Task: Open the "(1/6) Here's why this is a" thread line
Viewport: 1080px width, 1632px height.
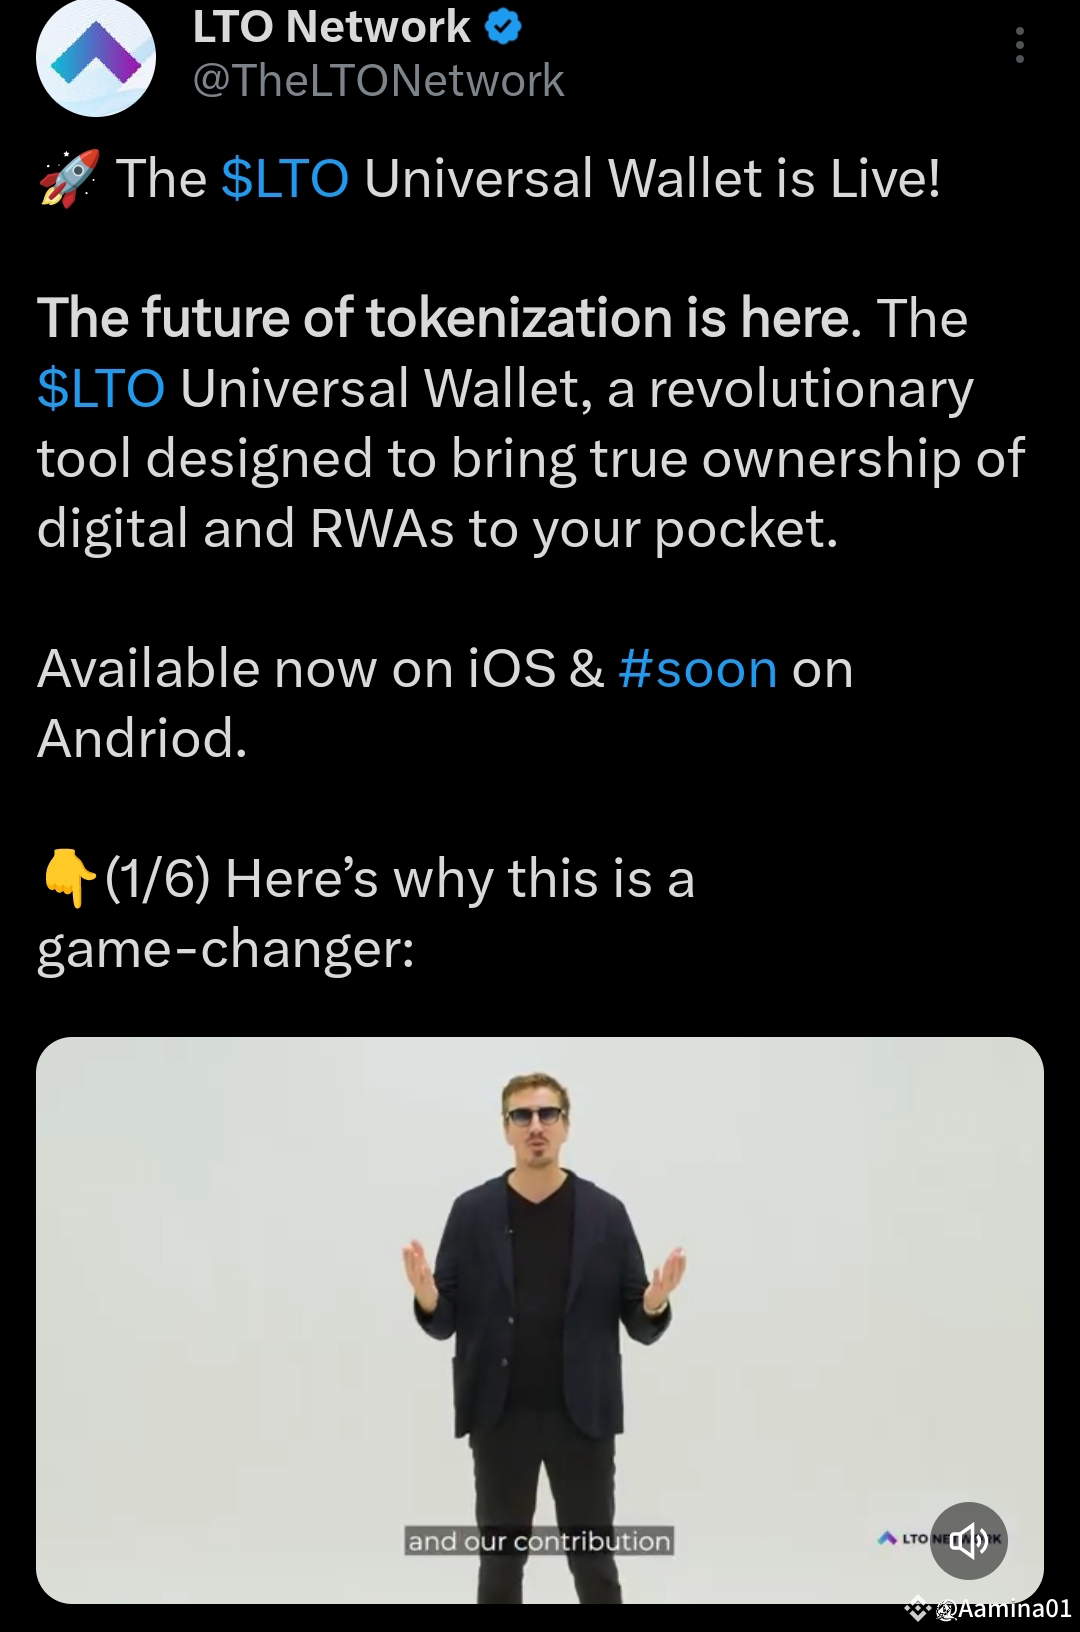Action: pyautogui.click(x=366, y=879)
